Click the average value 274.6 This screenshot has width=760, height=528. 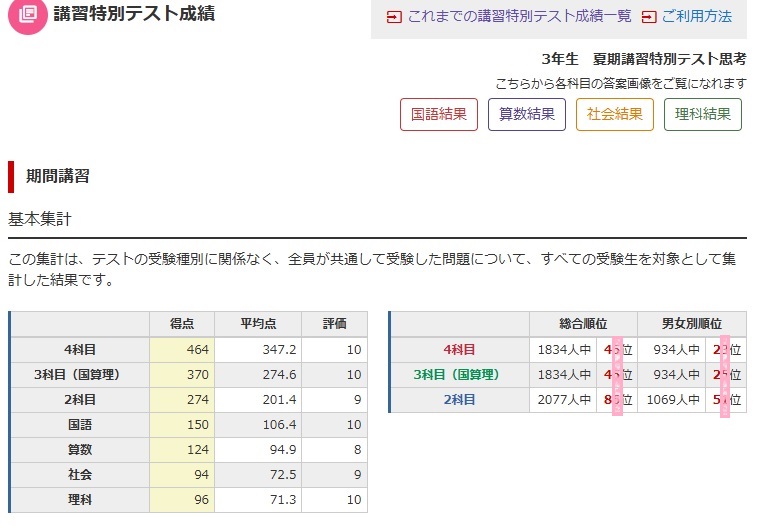[x=279, y=375]
